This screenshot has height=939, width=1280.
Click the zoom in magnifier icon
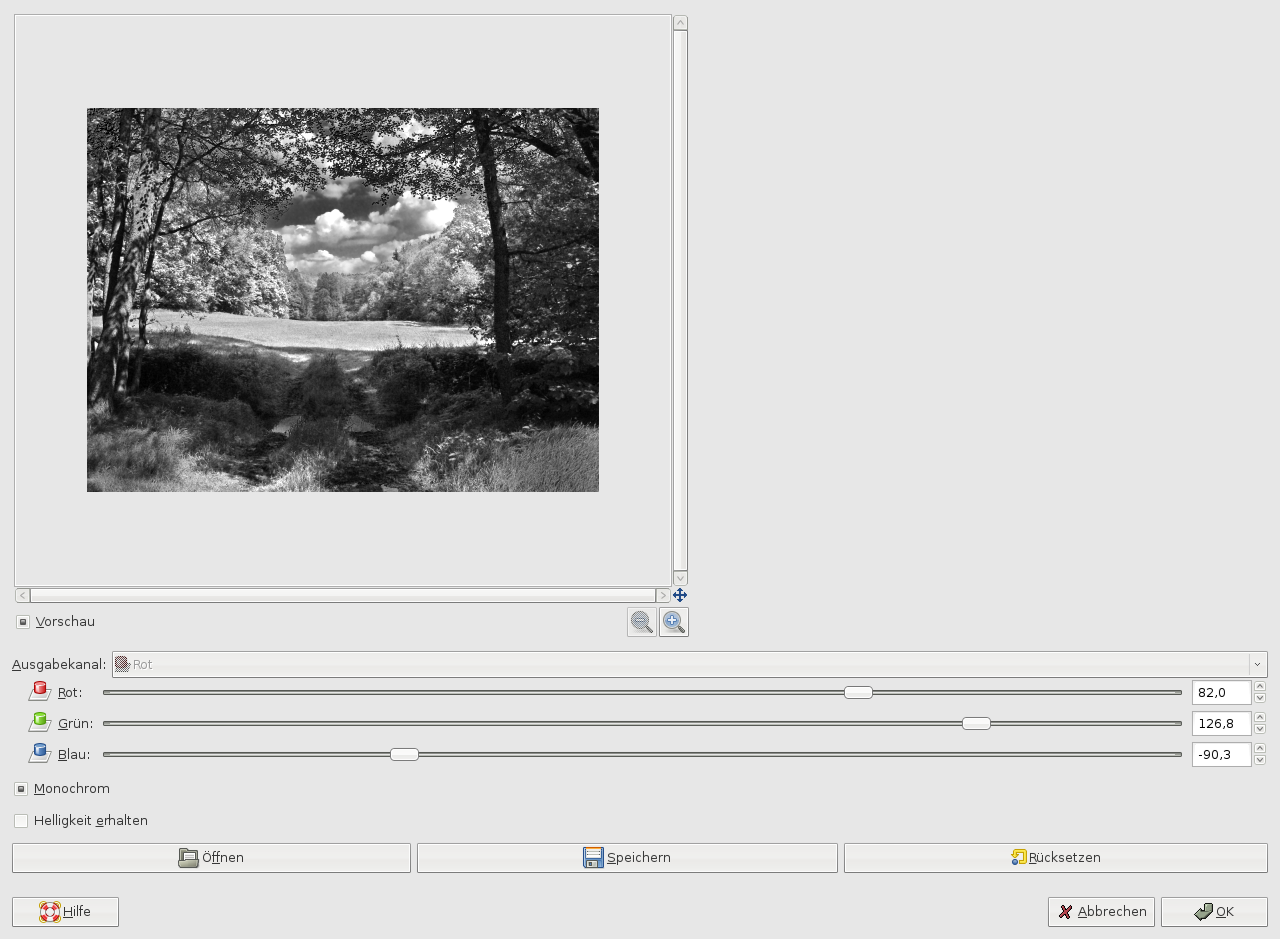674,622
